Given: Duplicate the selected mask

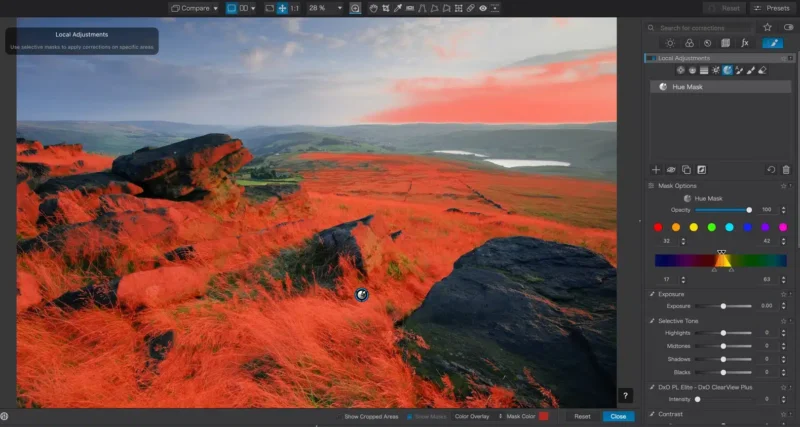Looking at the screenshot, I should (686, 170).
